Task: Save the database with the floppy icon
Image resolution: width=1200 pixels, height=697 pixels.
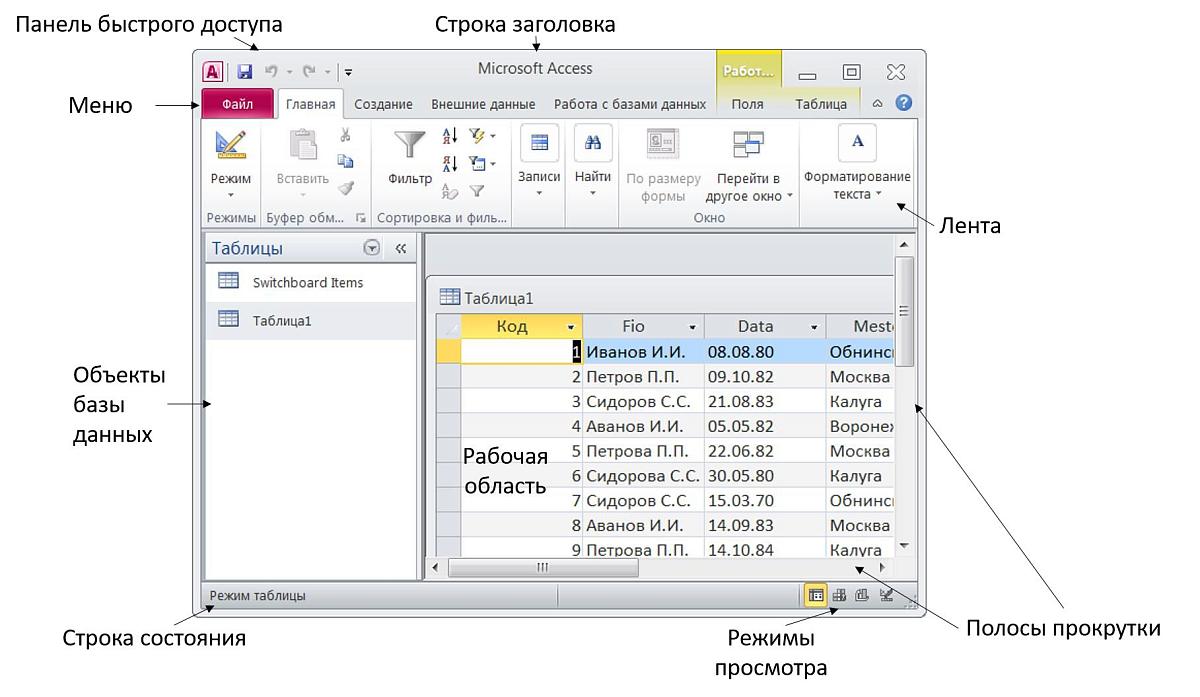Action: coord(244,72)
